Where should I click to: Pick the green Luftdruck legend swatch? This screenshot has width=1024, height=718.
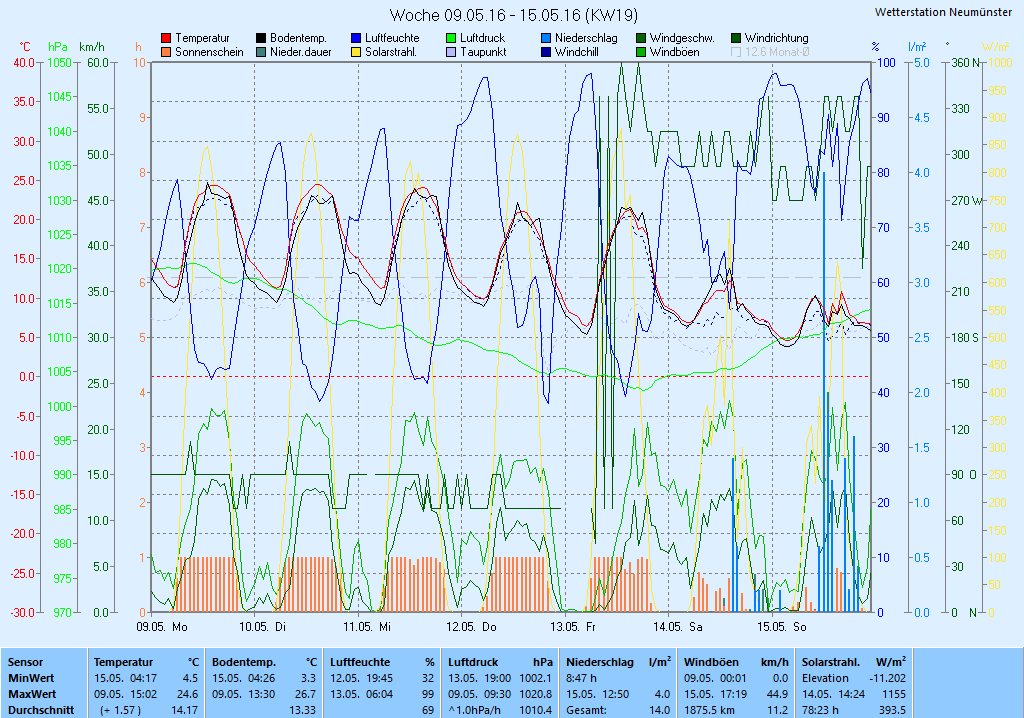click(x=451, y=39)
